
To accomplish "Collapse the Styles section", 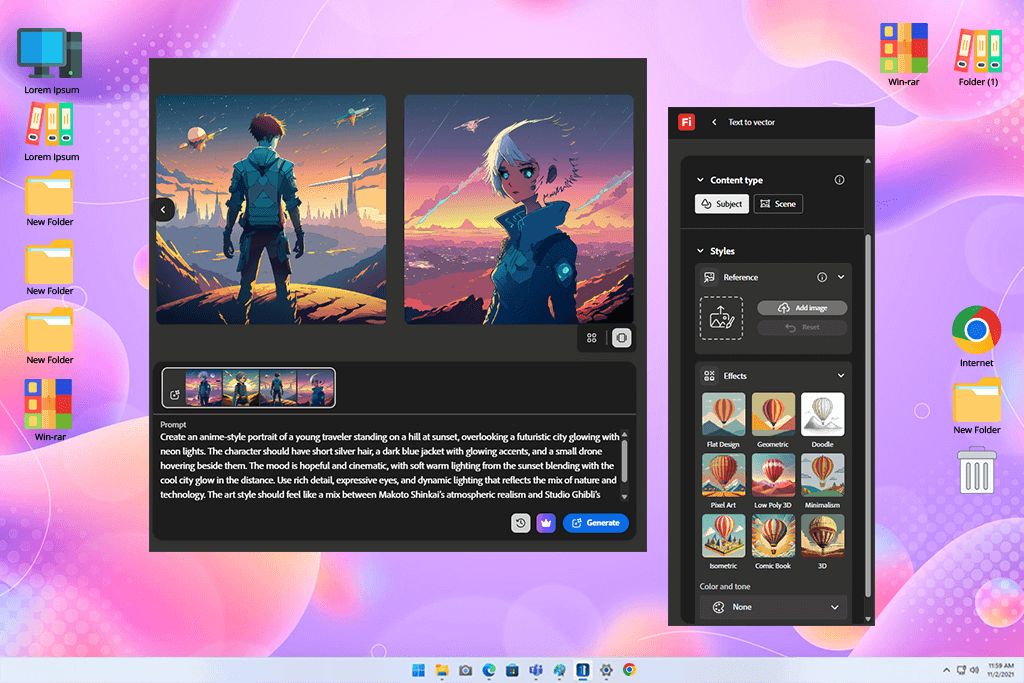I will coord(700,251).
